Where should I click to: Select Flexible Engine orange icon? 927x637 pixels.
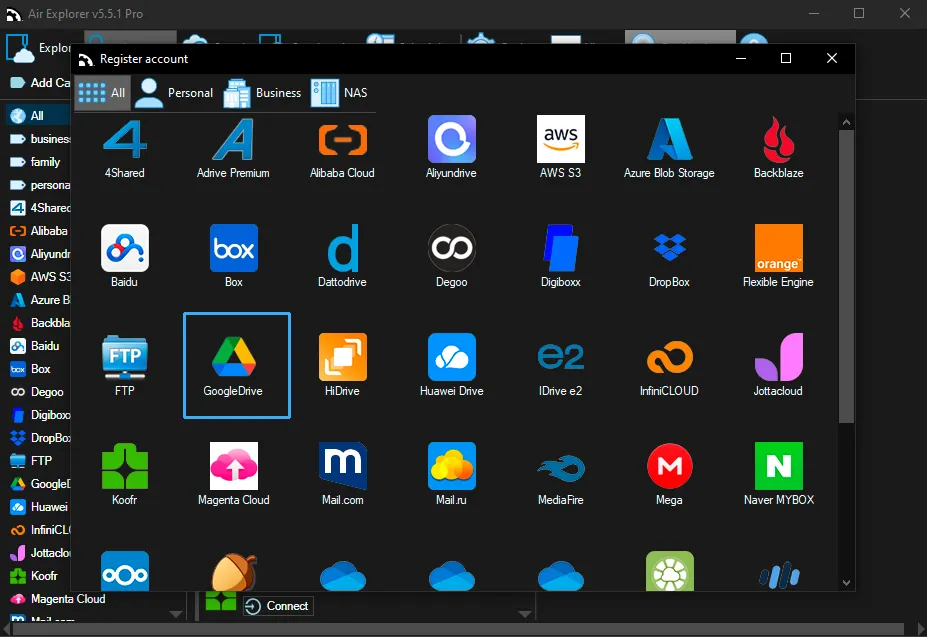(x=779, y=248)
